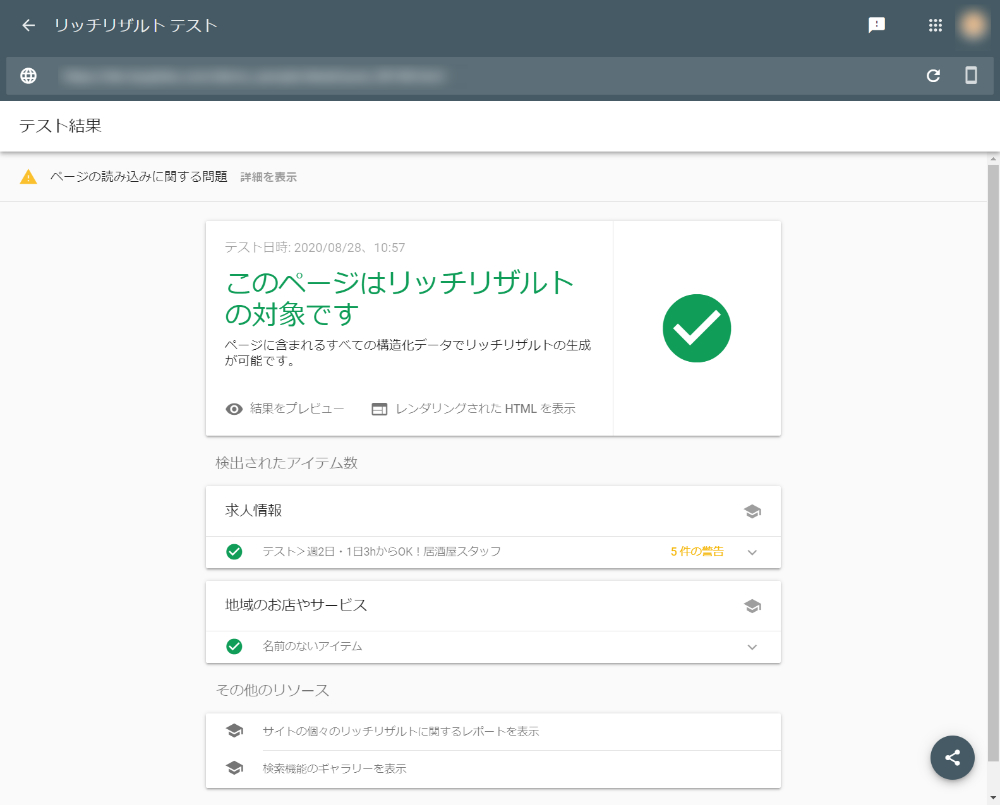Click the yellow warning triangle icon
This screenshot has height=805, width=1000.
(28, 177)
